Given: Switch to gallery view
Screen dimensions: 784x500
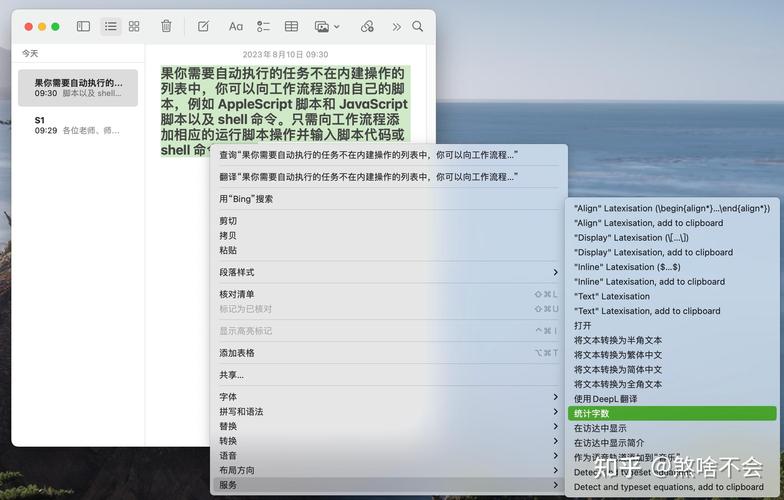Looking at the screenshot, I should pos(134,26).
